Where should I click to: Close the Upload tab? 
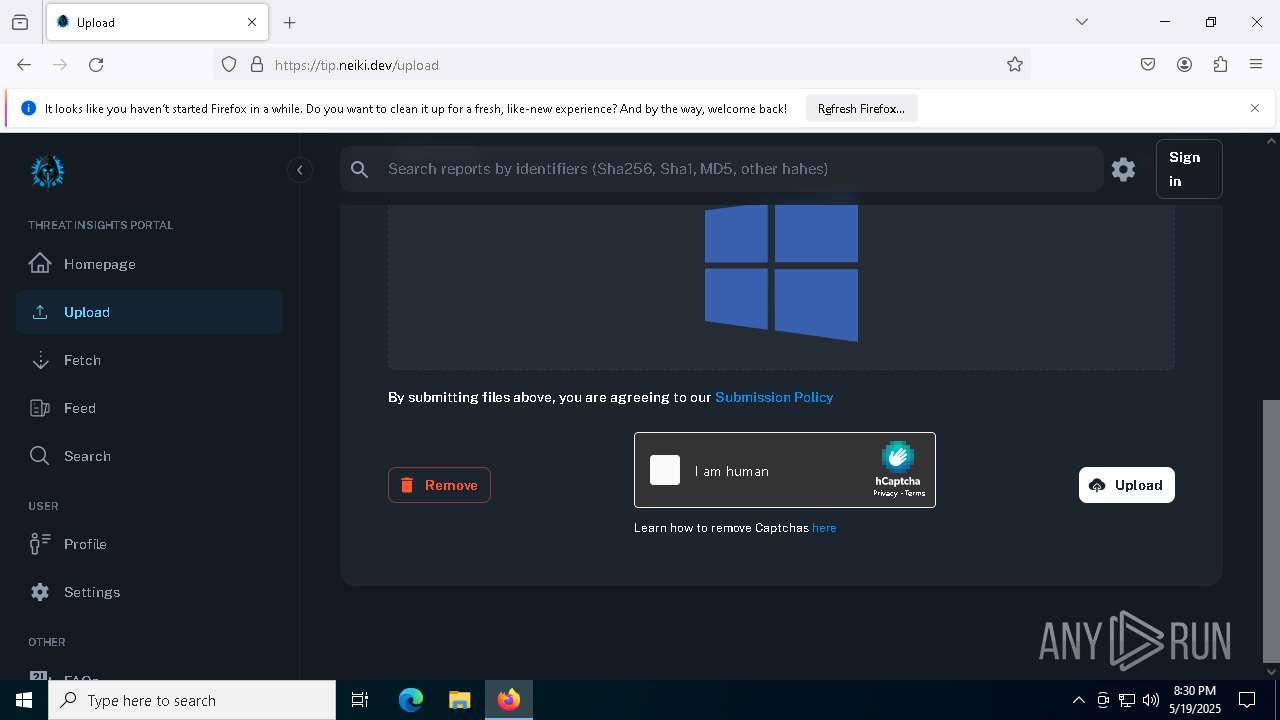[252, 22]
